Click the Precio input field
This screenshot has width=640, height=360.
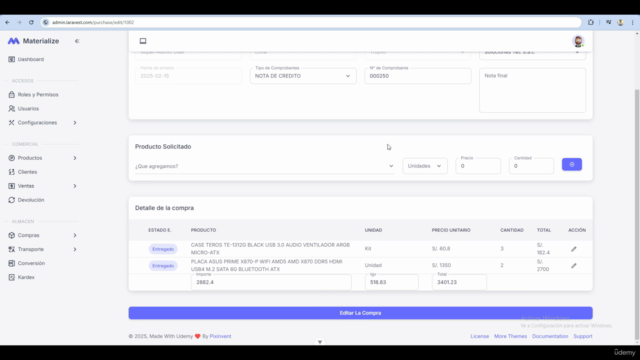478,166
